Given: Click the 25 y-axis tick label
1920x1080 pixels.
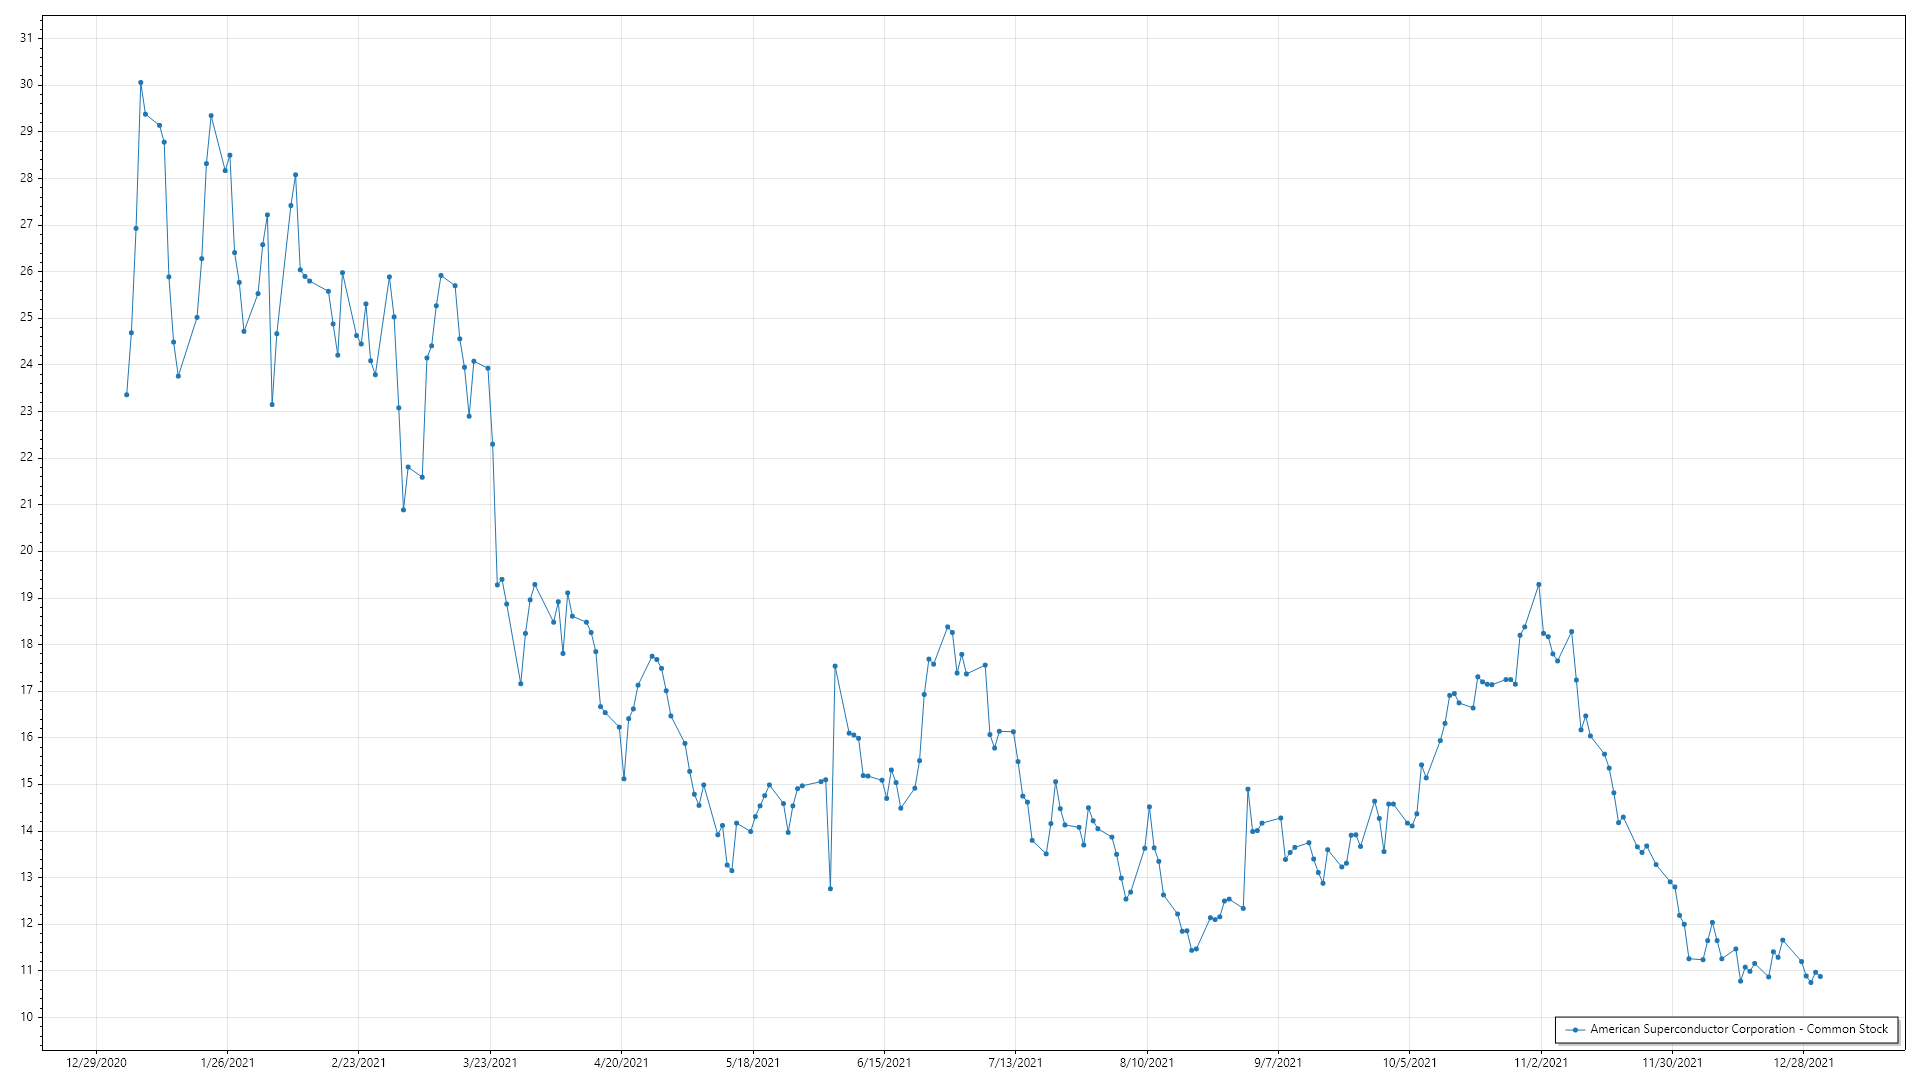Looking at the screenshot, I should [26, 318].
